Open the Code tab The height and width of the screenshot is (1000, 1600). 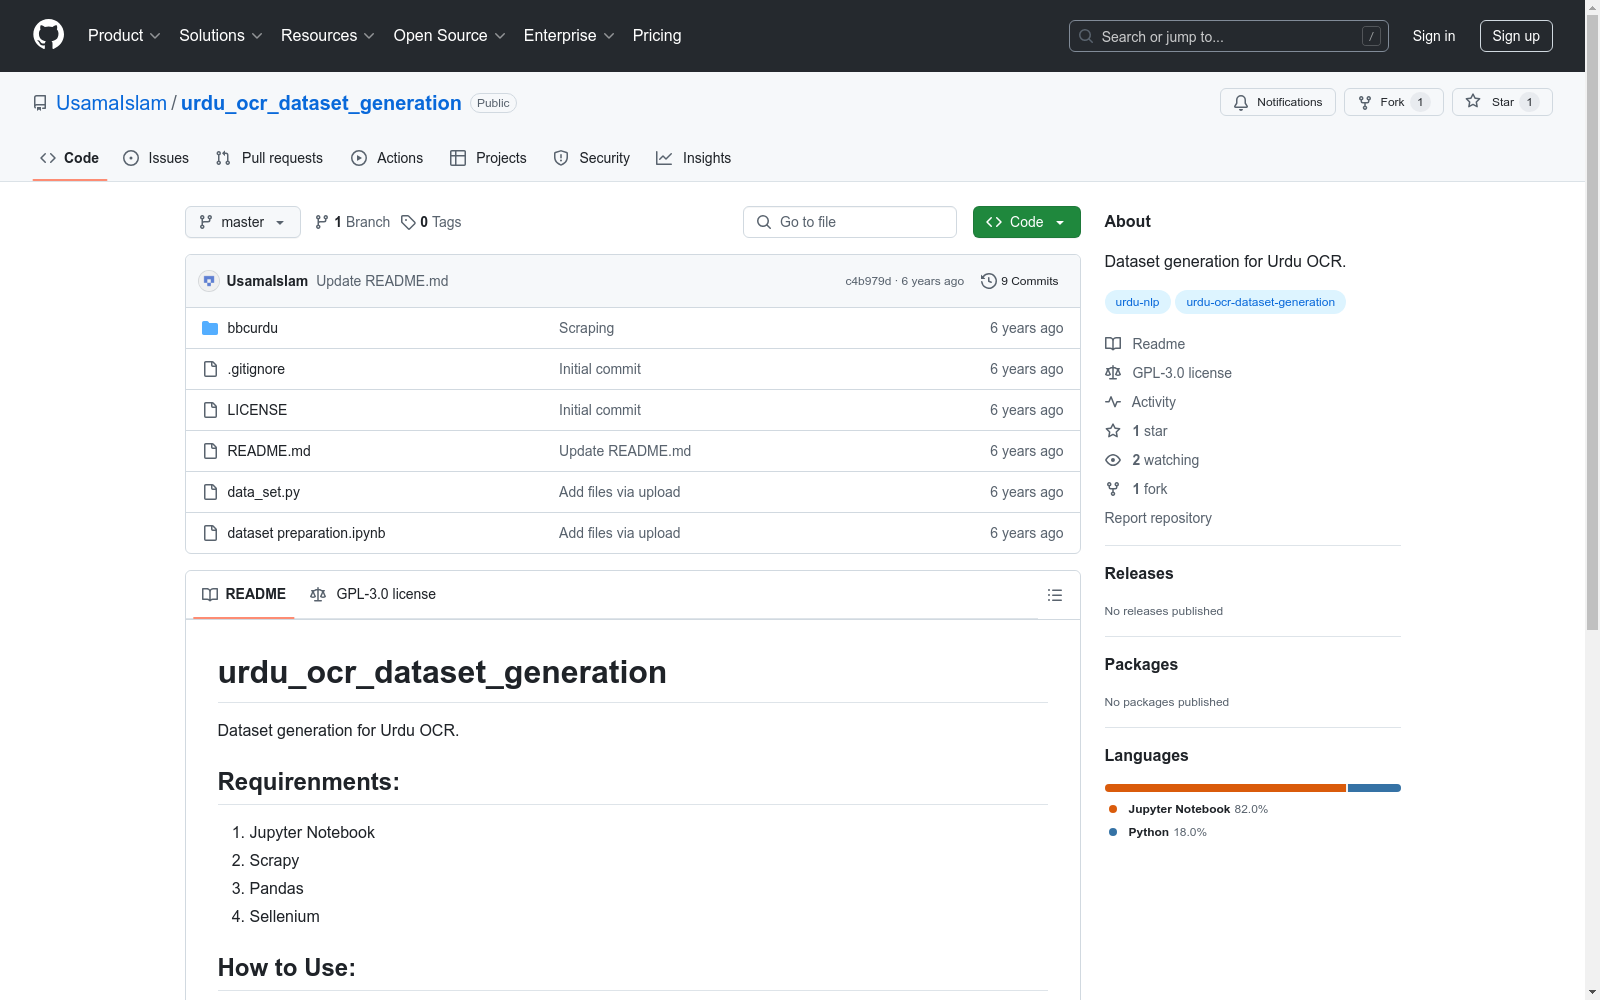[70, 158]
